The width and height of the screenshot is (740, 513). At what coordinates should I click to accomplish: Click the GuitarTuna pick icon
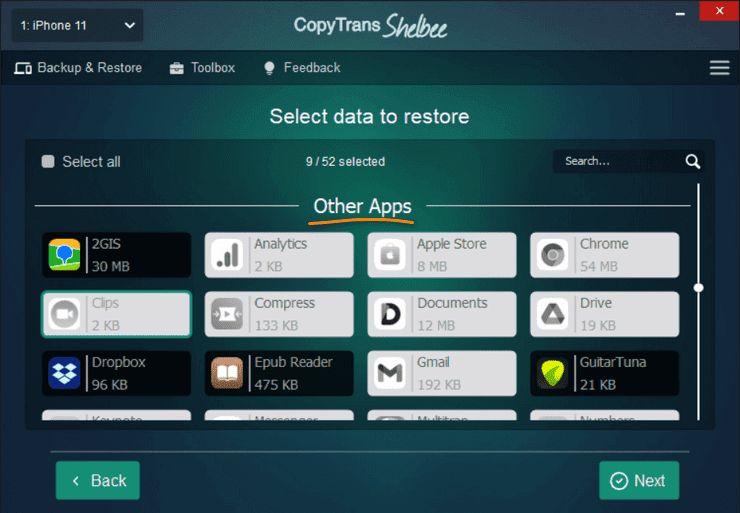click(553, 373)
